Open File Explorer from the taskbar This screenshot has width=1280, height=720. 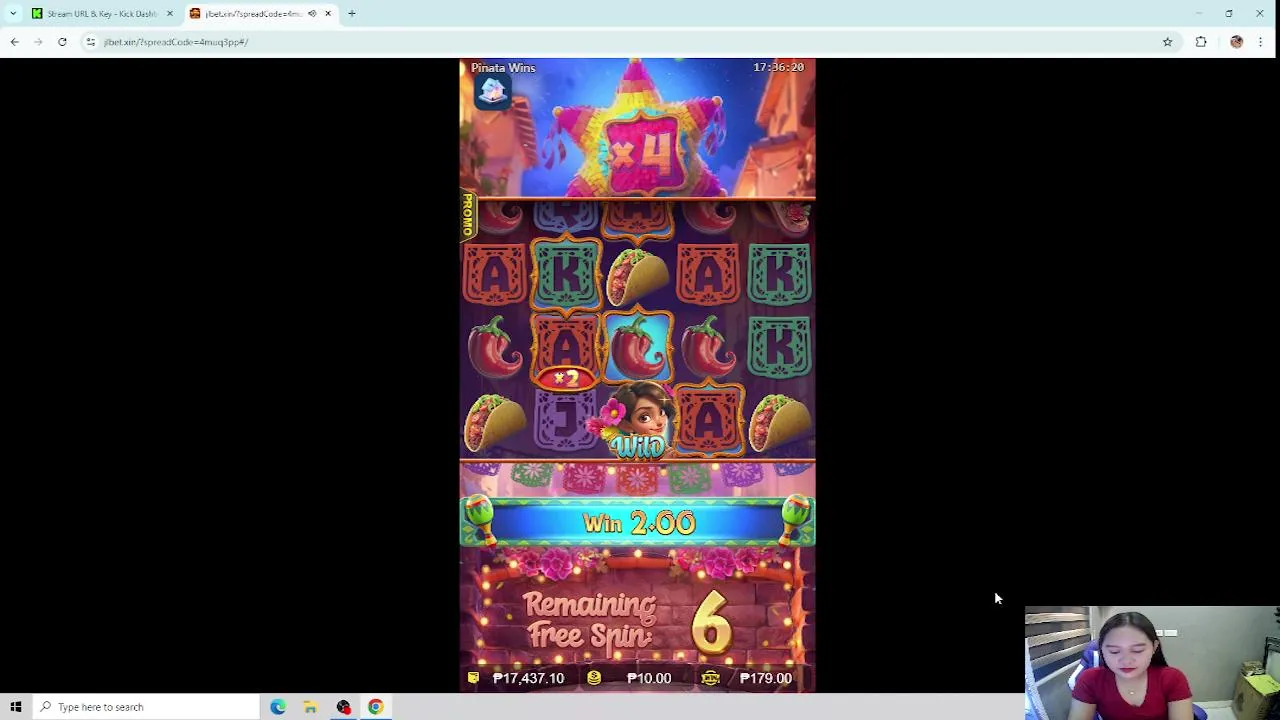coord(311,707)
